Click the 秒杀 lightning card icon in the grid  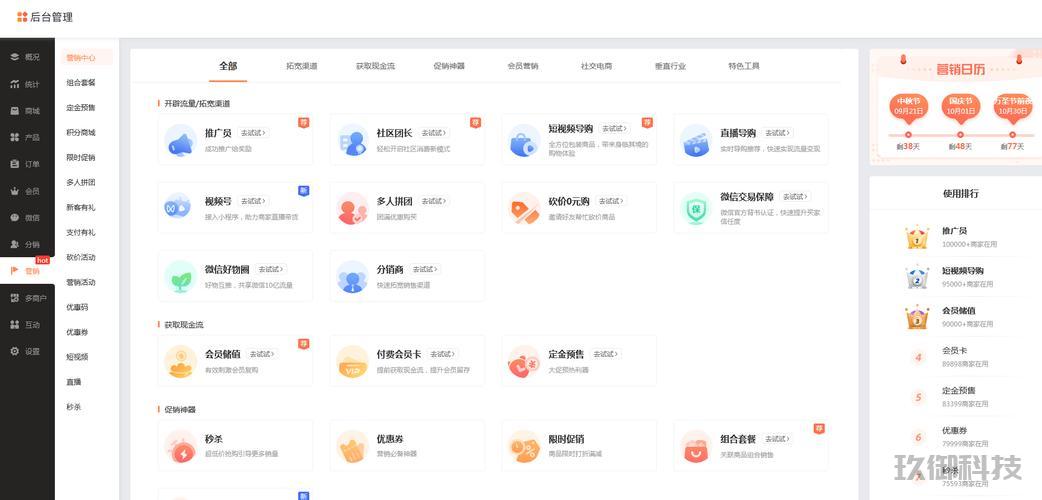(x=181, y=447)
